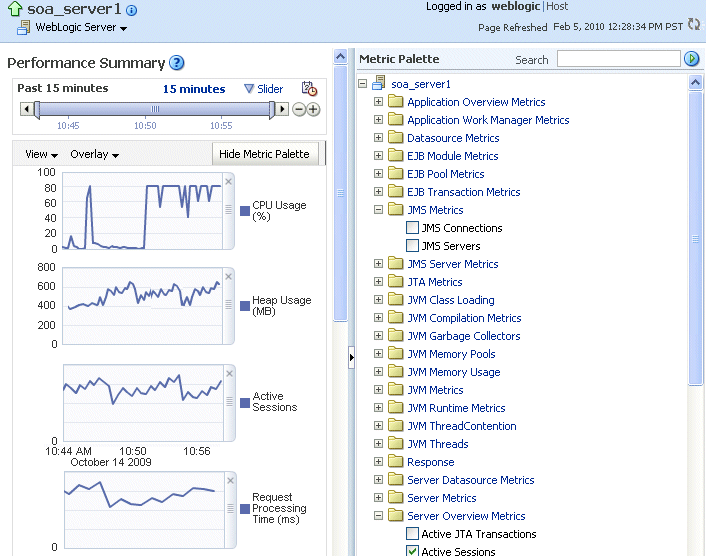
Task: Open the Overlay menu
Action: pyautogui.click(x=95, y=154)
